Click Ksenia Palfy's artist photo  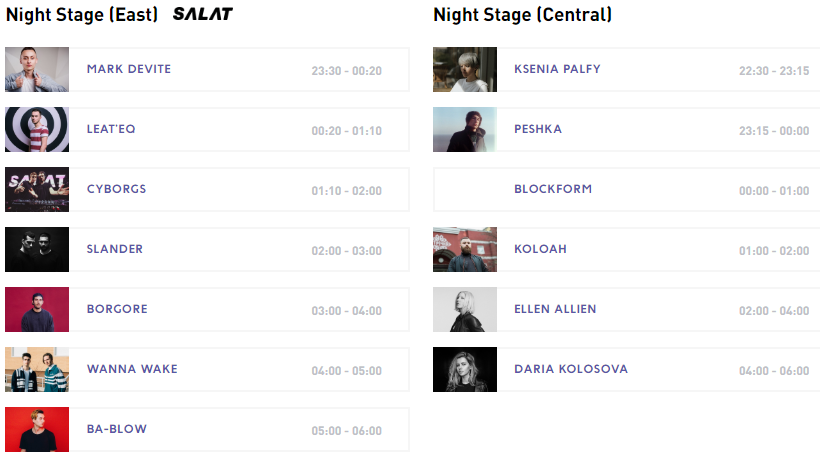tap(465, 70)
